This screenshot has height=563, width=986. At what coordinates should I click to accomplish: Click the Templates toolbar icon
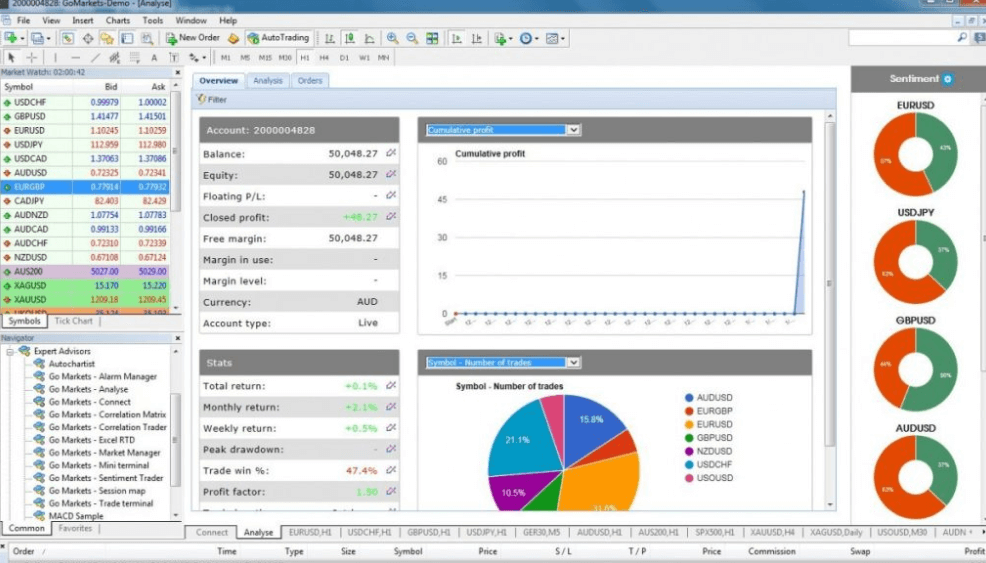[x=551, y=38]
